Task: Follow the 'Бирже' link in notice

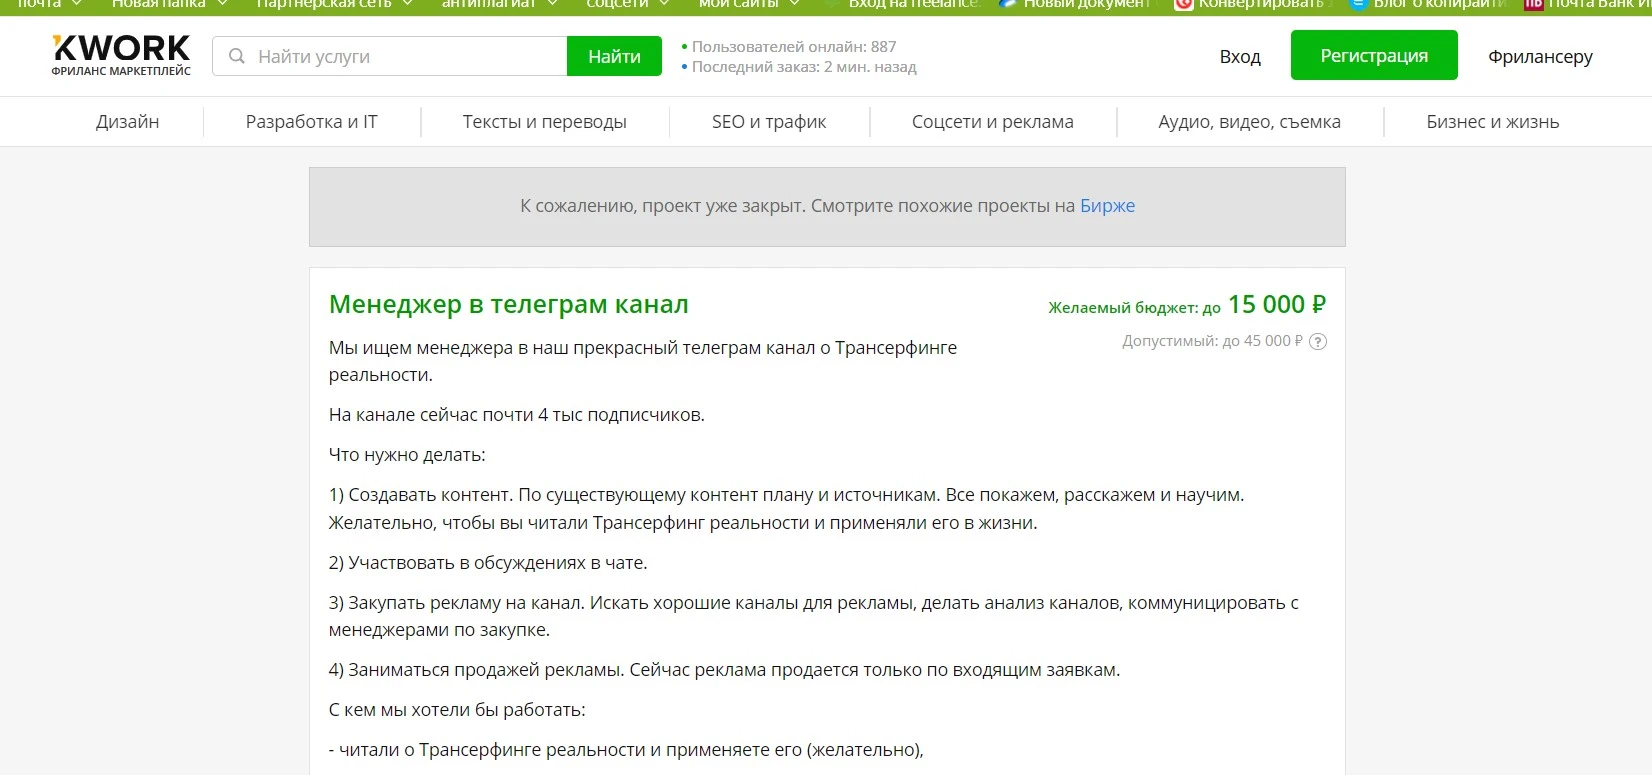Action: 1107,206
